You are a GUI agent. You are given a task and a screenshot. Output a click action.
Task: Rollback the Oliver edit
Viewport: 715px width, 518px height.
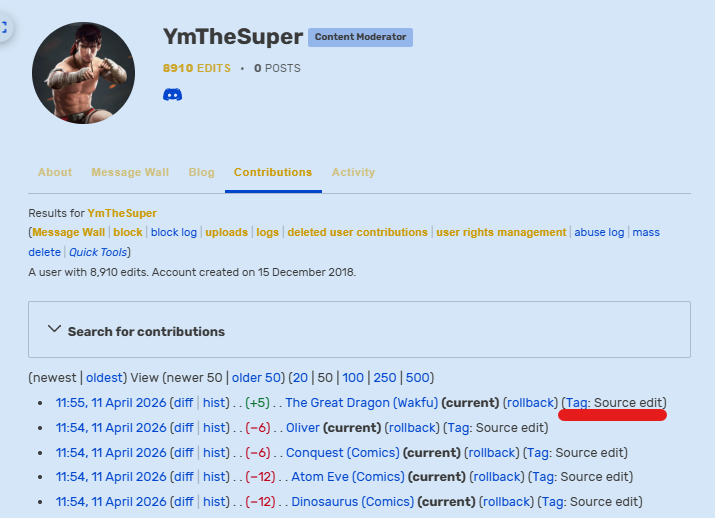point(412,428)
